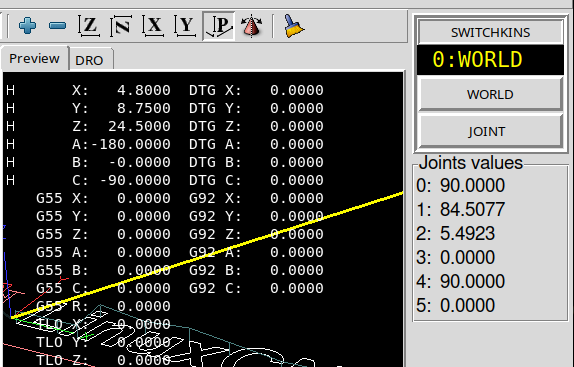The width and height of the screenshot is (574, 367).
Task: Select the Y front view icon
Action: [185, 26]
